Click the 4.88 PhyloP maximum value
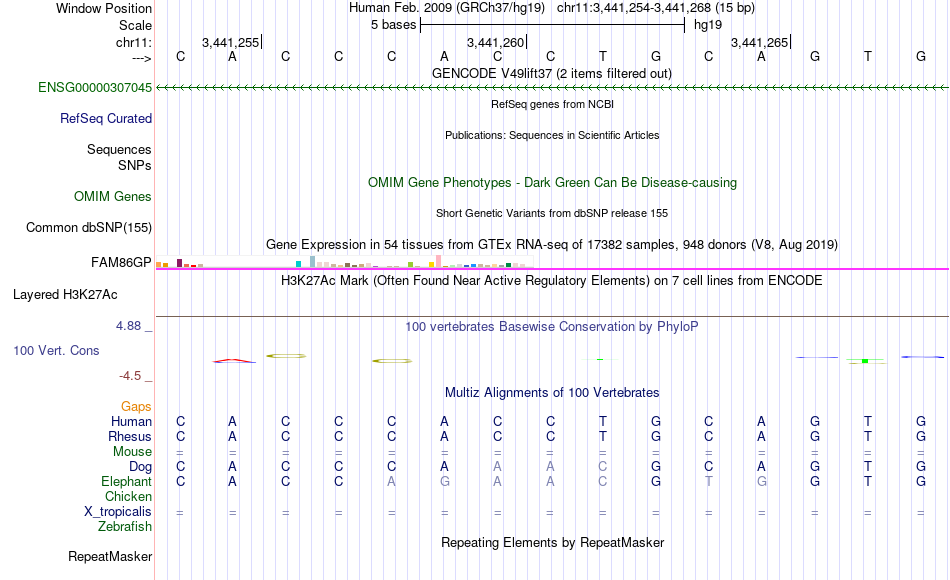 [128, 326]
